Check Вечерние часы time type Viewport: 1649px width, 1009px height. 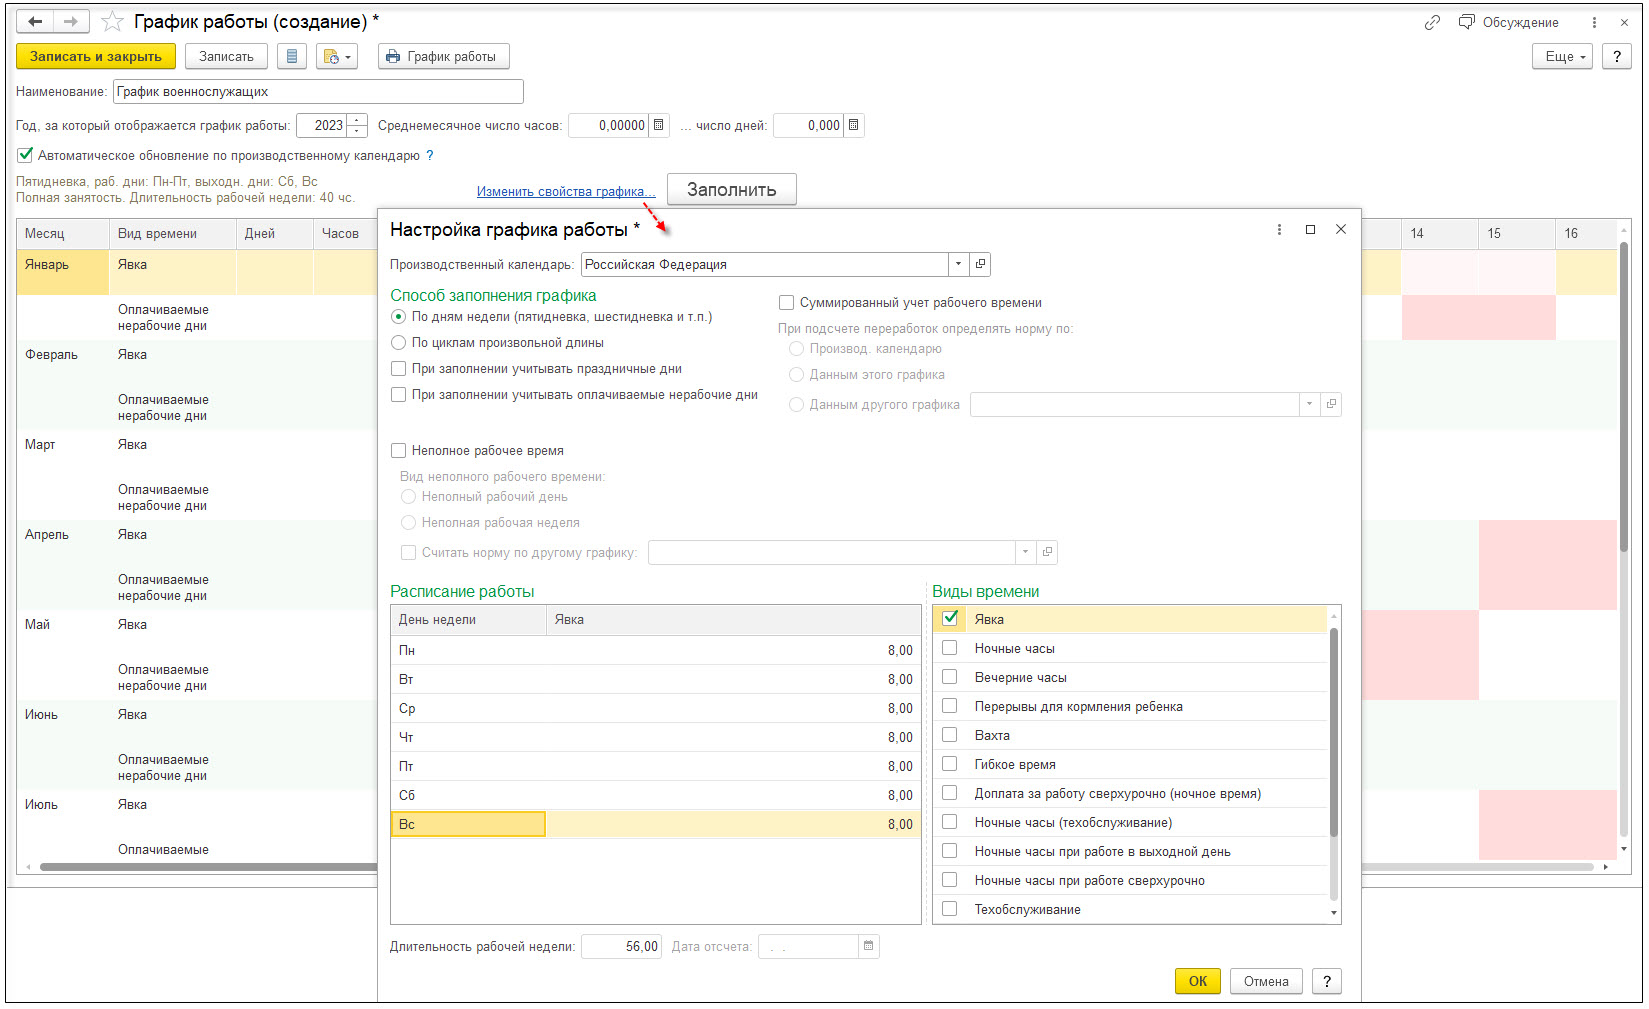tap(950, 677)
